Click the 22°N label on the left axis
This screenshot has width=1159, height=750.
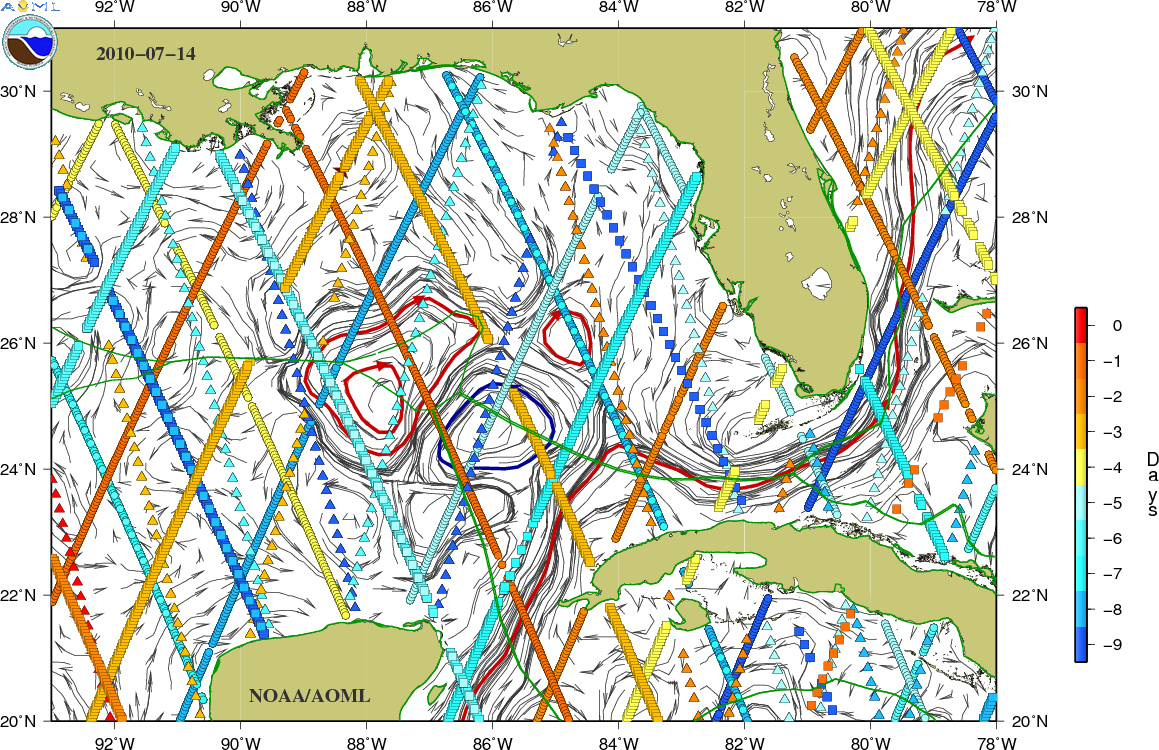coord(20,596)
